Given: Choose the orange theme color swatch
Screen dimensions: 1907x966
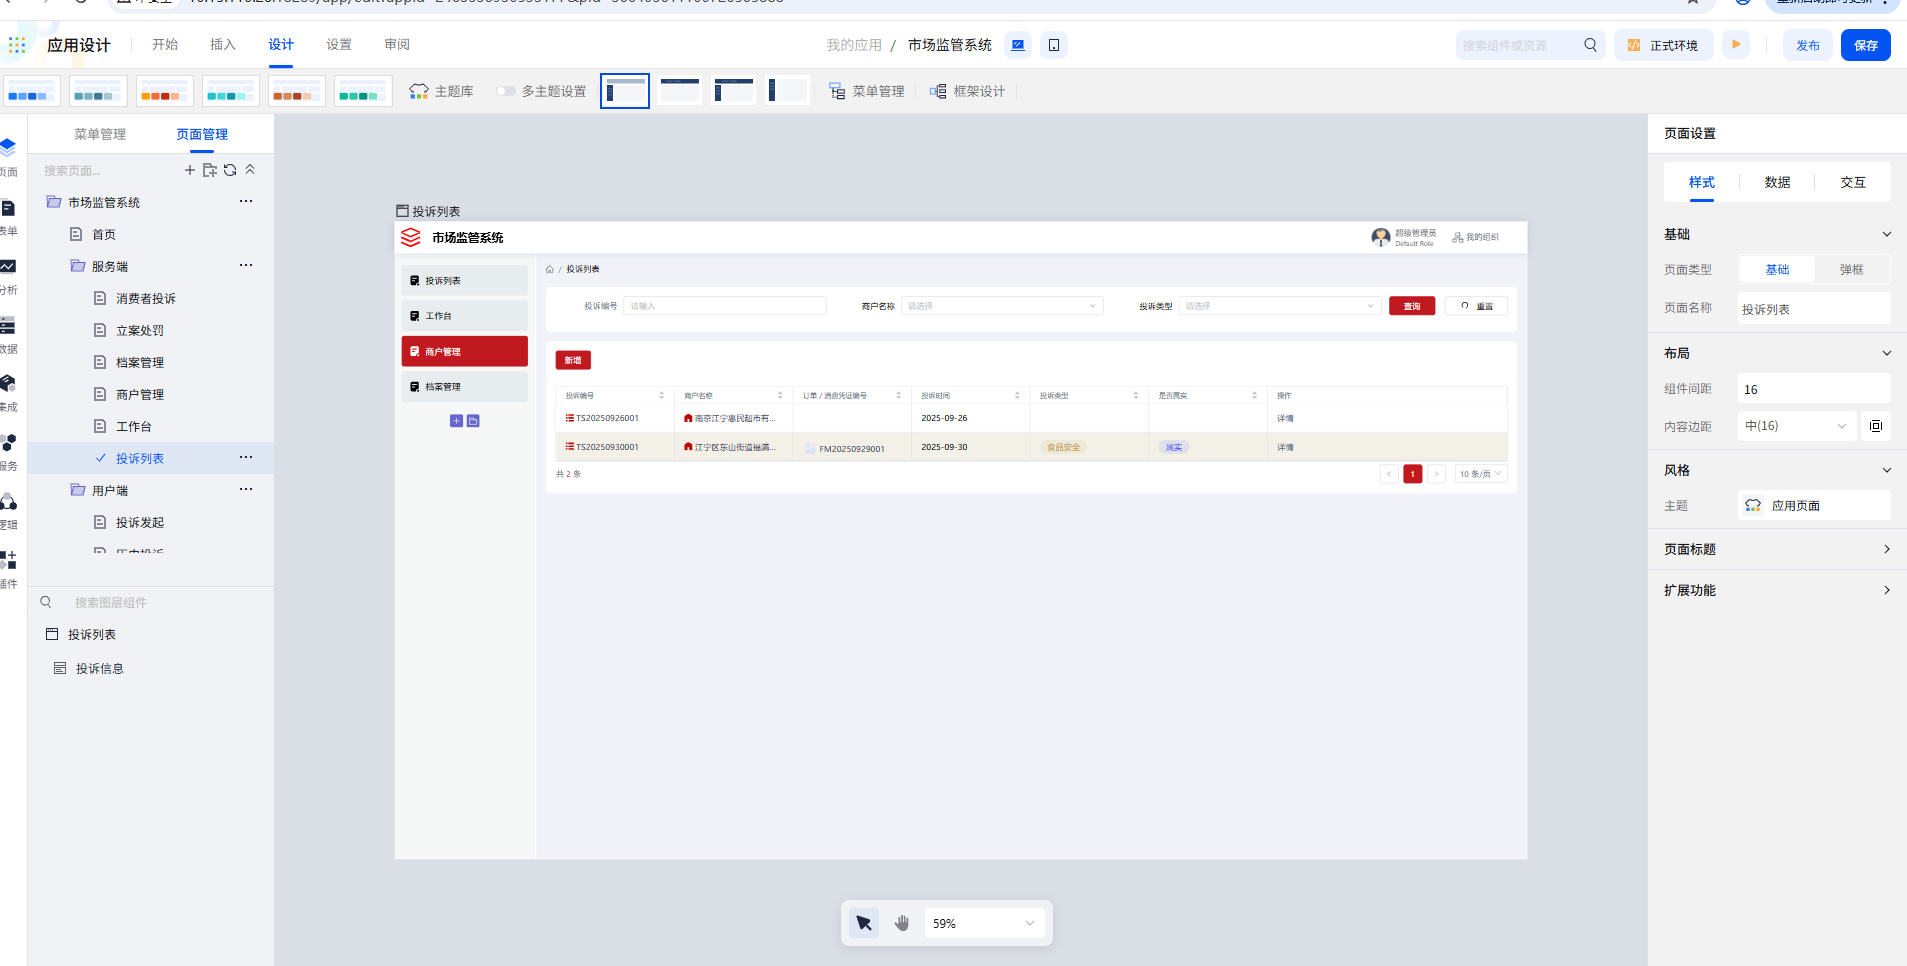Looking at the screenshot, I should [x=165, y=91].
